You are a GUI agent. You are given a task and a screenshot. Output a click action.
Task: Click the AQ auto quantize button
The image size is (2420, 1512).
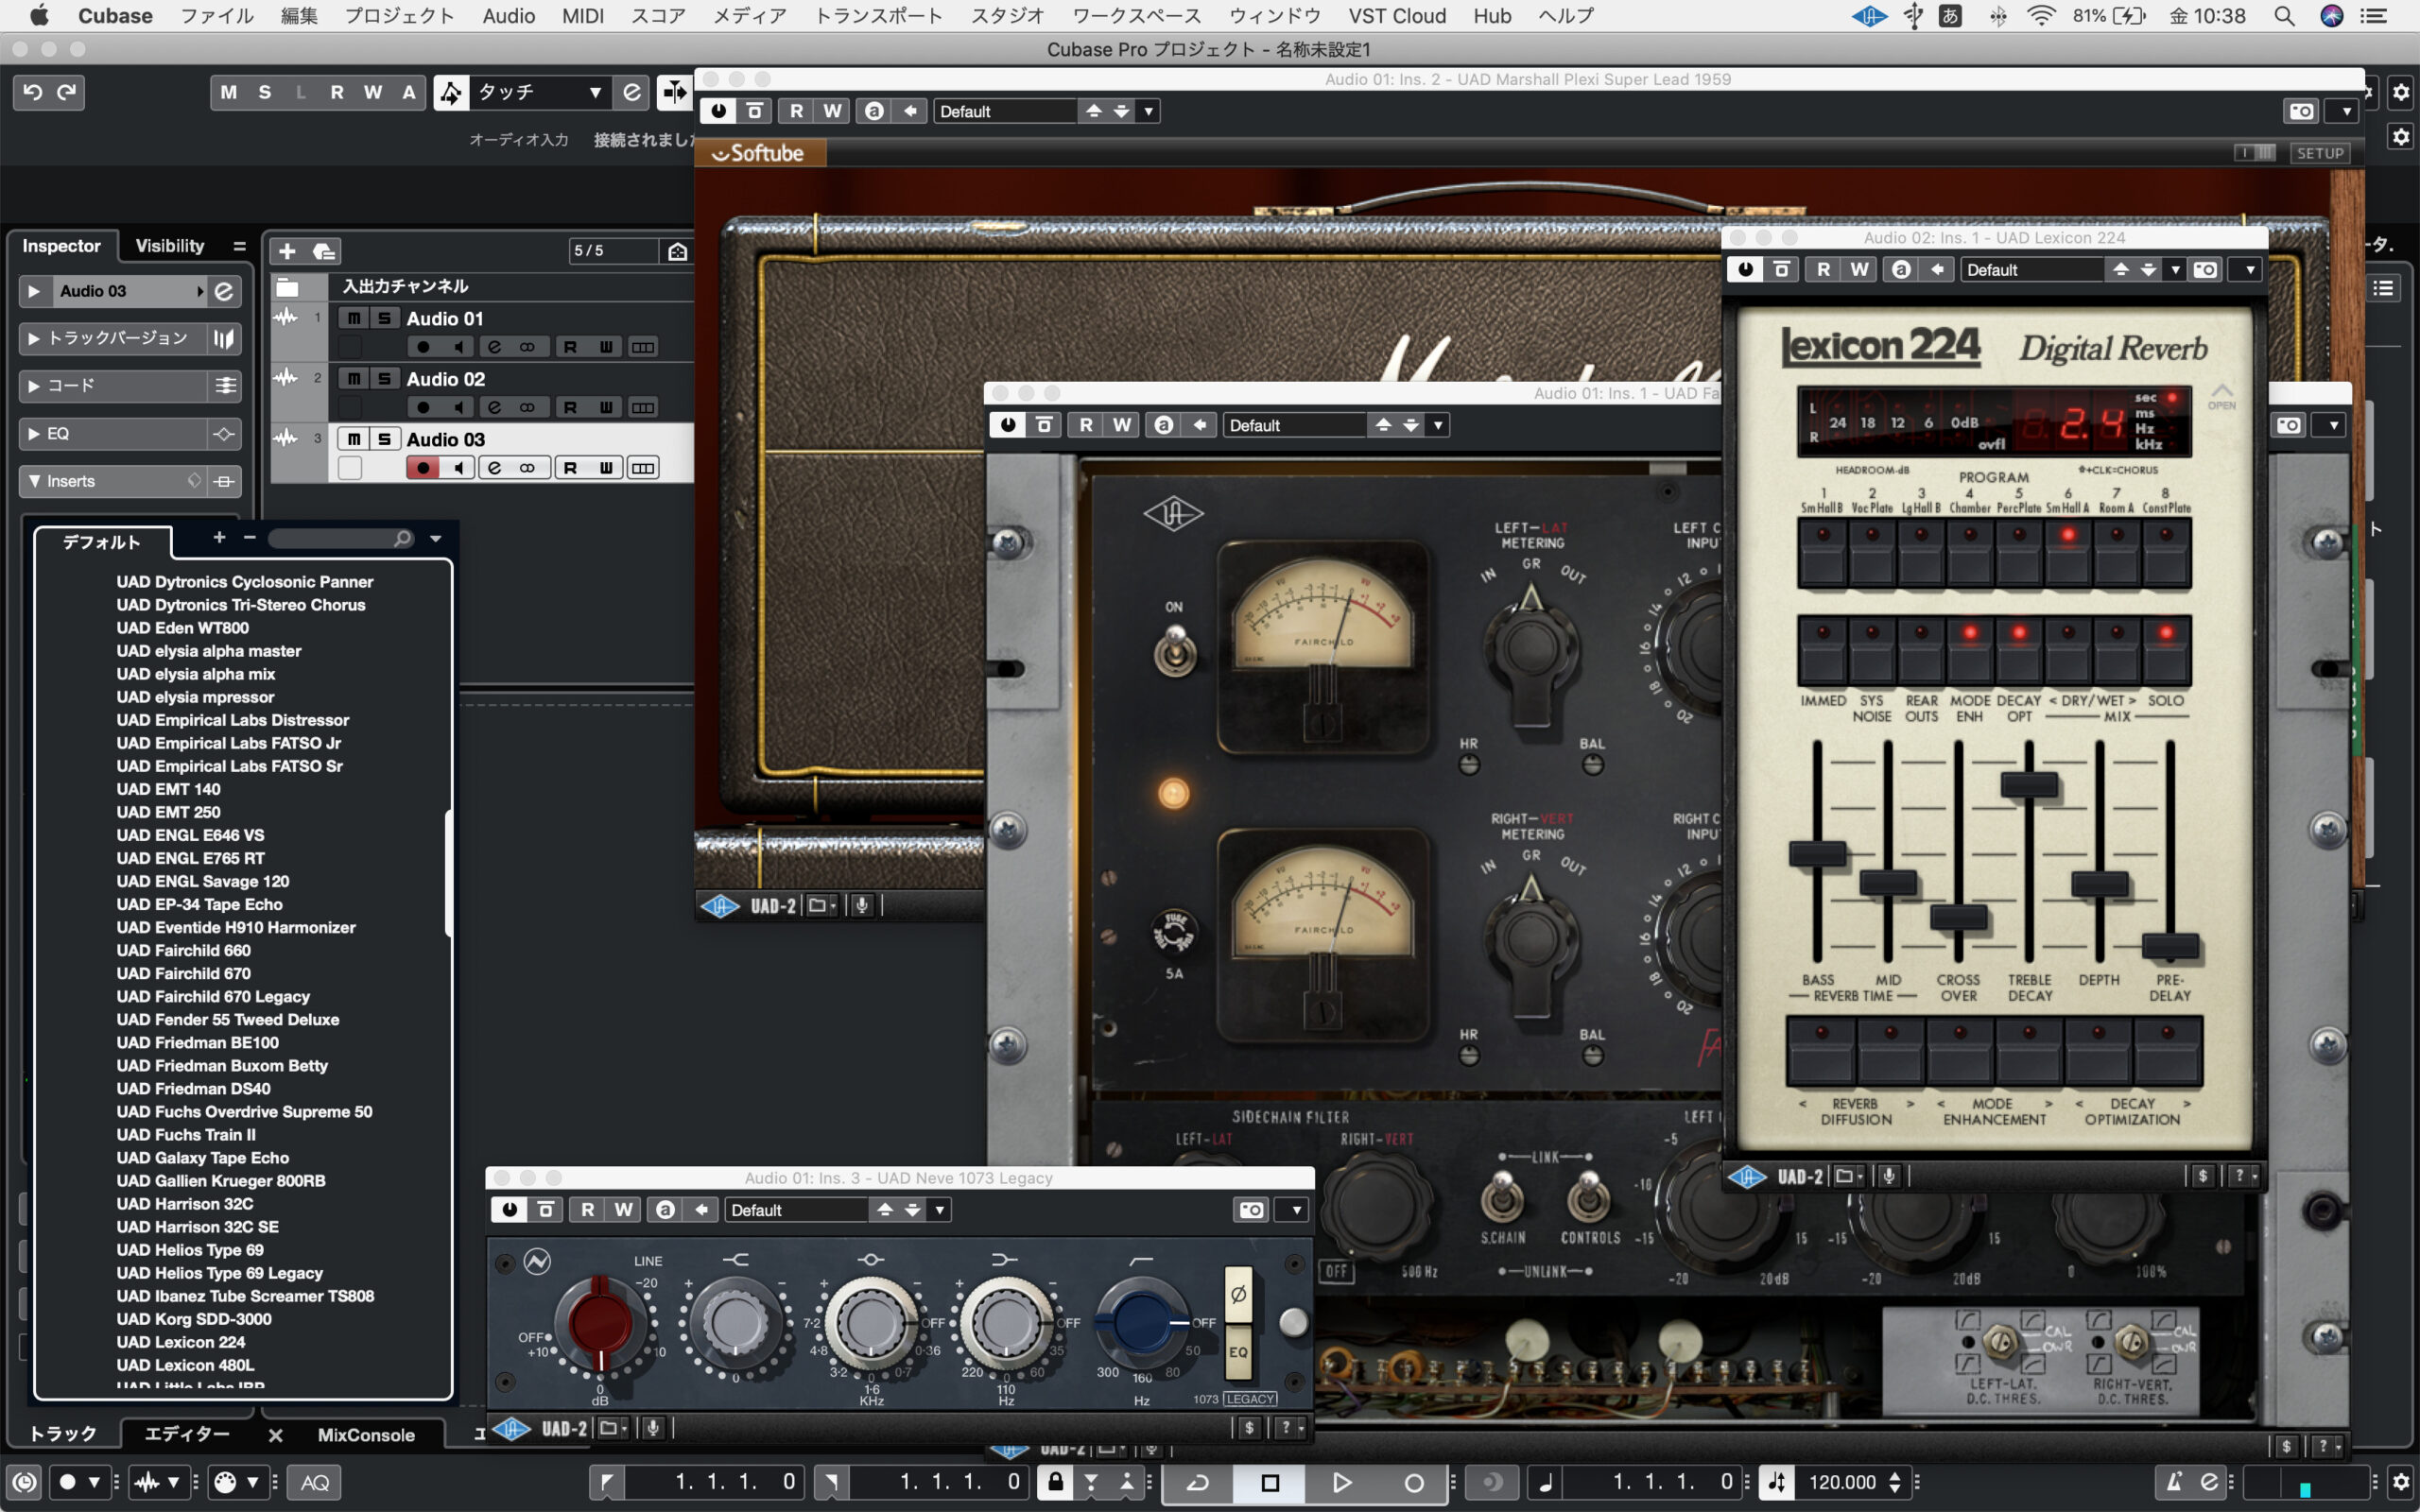(314, 1482)
